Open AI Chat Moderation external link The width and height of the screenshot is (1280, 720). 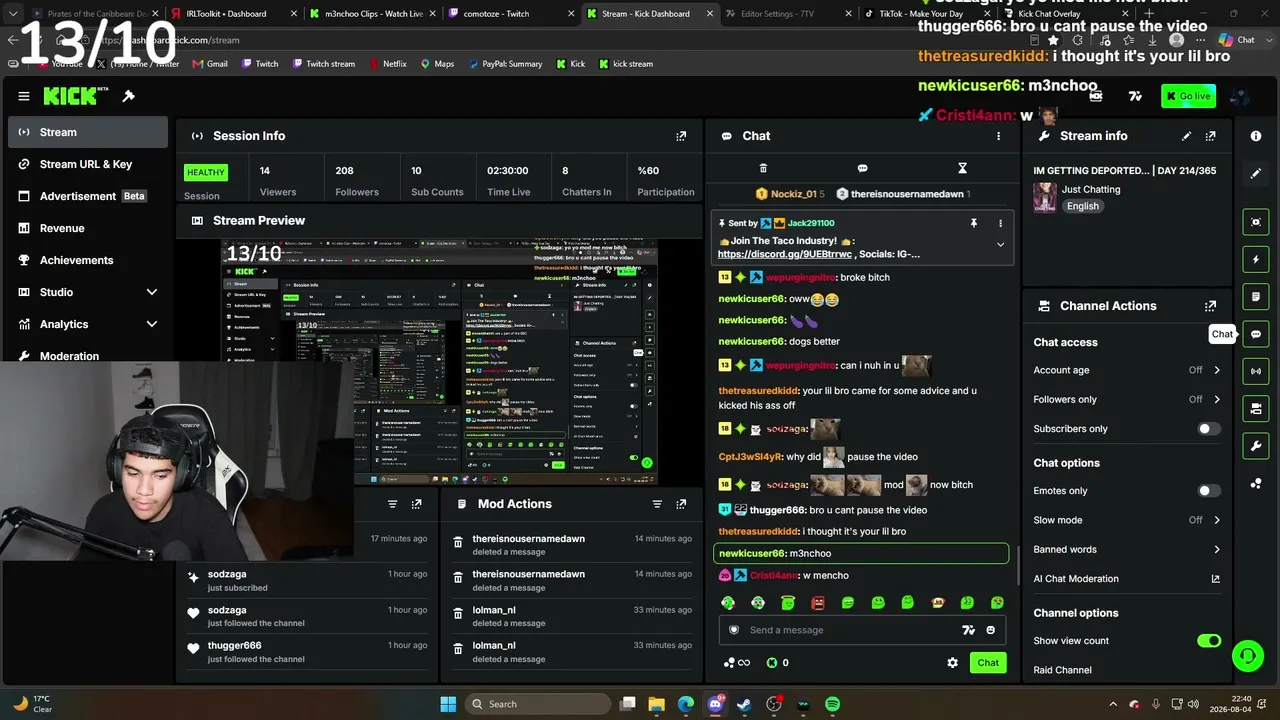(1216, 579)
